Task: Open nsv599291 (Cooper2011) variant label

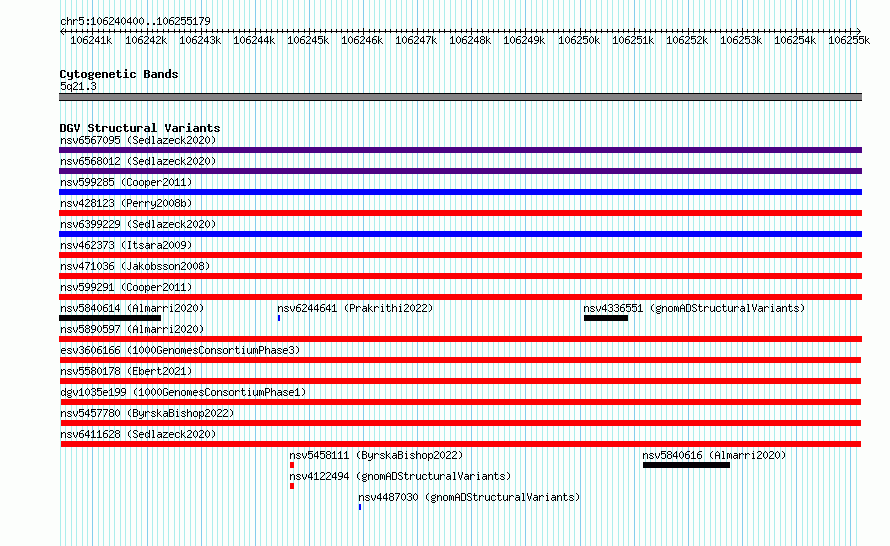Action: pos(126,287)
